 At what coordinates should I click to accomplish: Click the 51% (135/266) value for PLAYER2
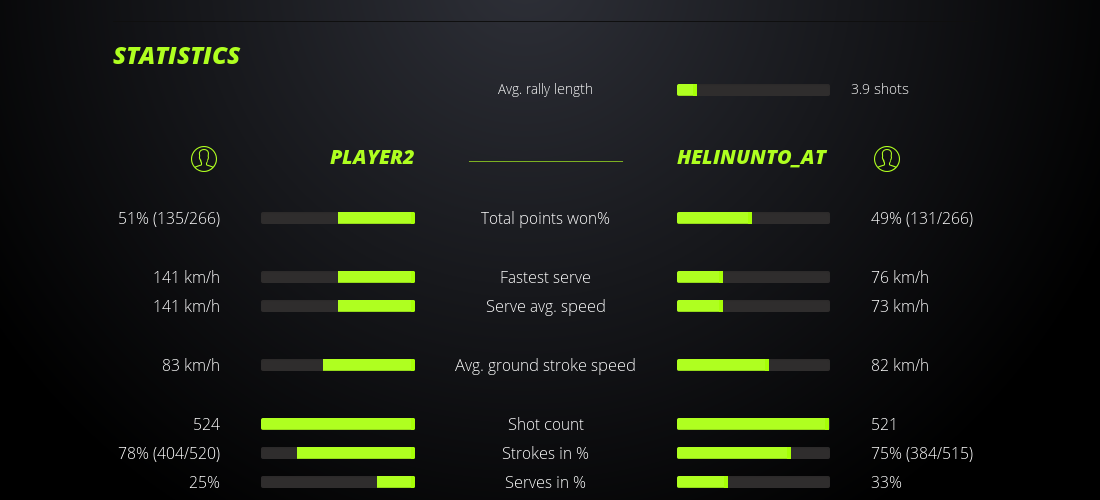tap(169, 218)
